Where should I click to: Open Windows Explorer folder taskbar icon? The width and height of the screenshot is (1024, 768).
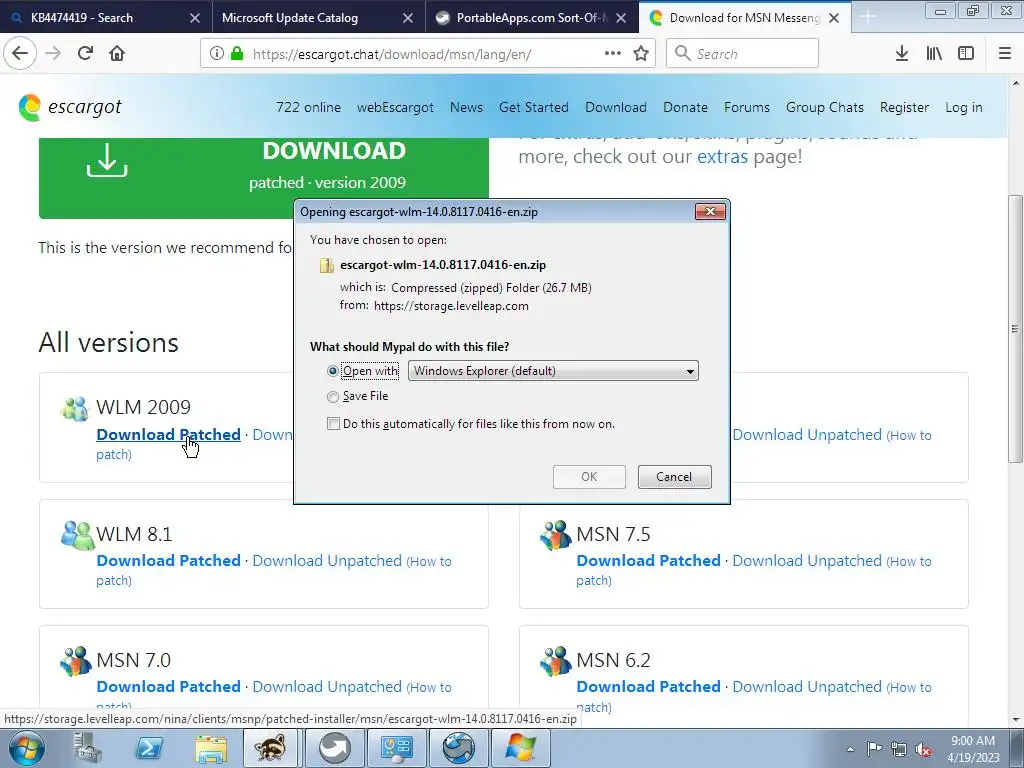tap(211, 748)
